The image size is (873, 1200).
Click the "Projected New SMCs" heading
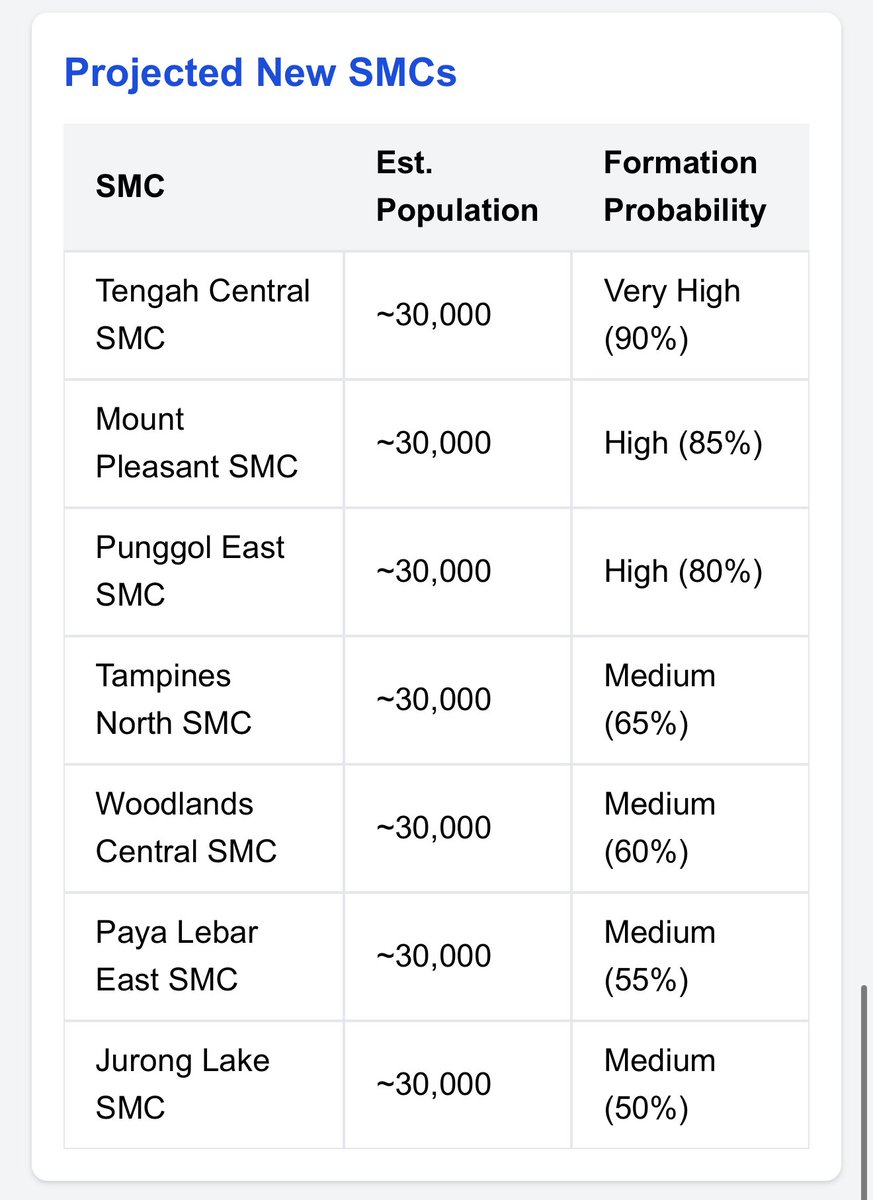[x=260, y=73]
